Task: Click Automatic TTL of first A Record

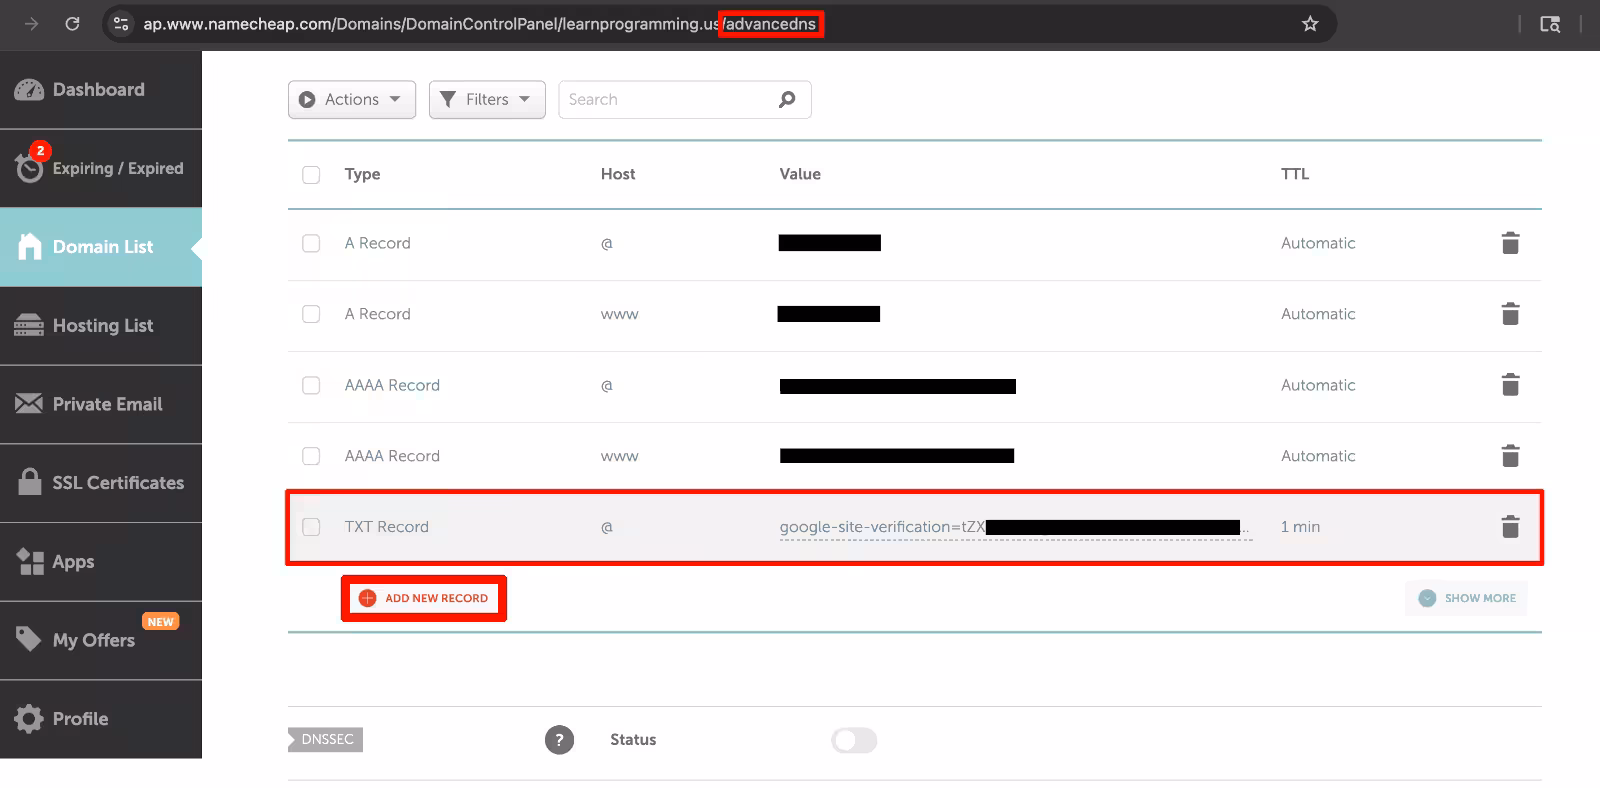Action: coord(1318,243)
